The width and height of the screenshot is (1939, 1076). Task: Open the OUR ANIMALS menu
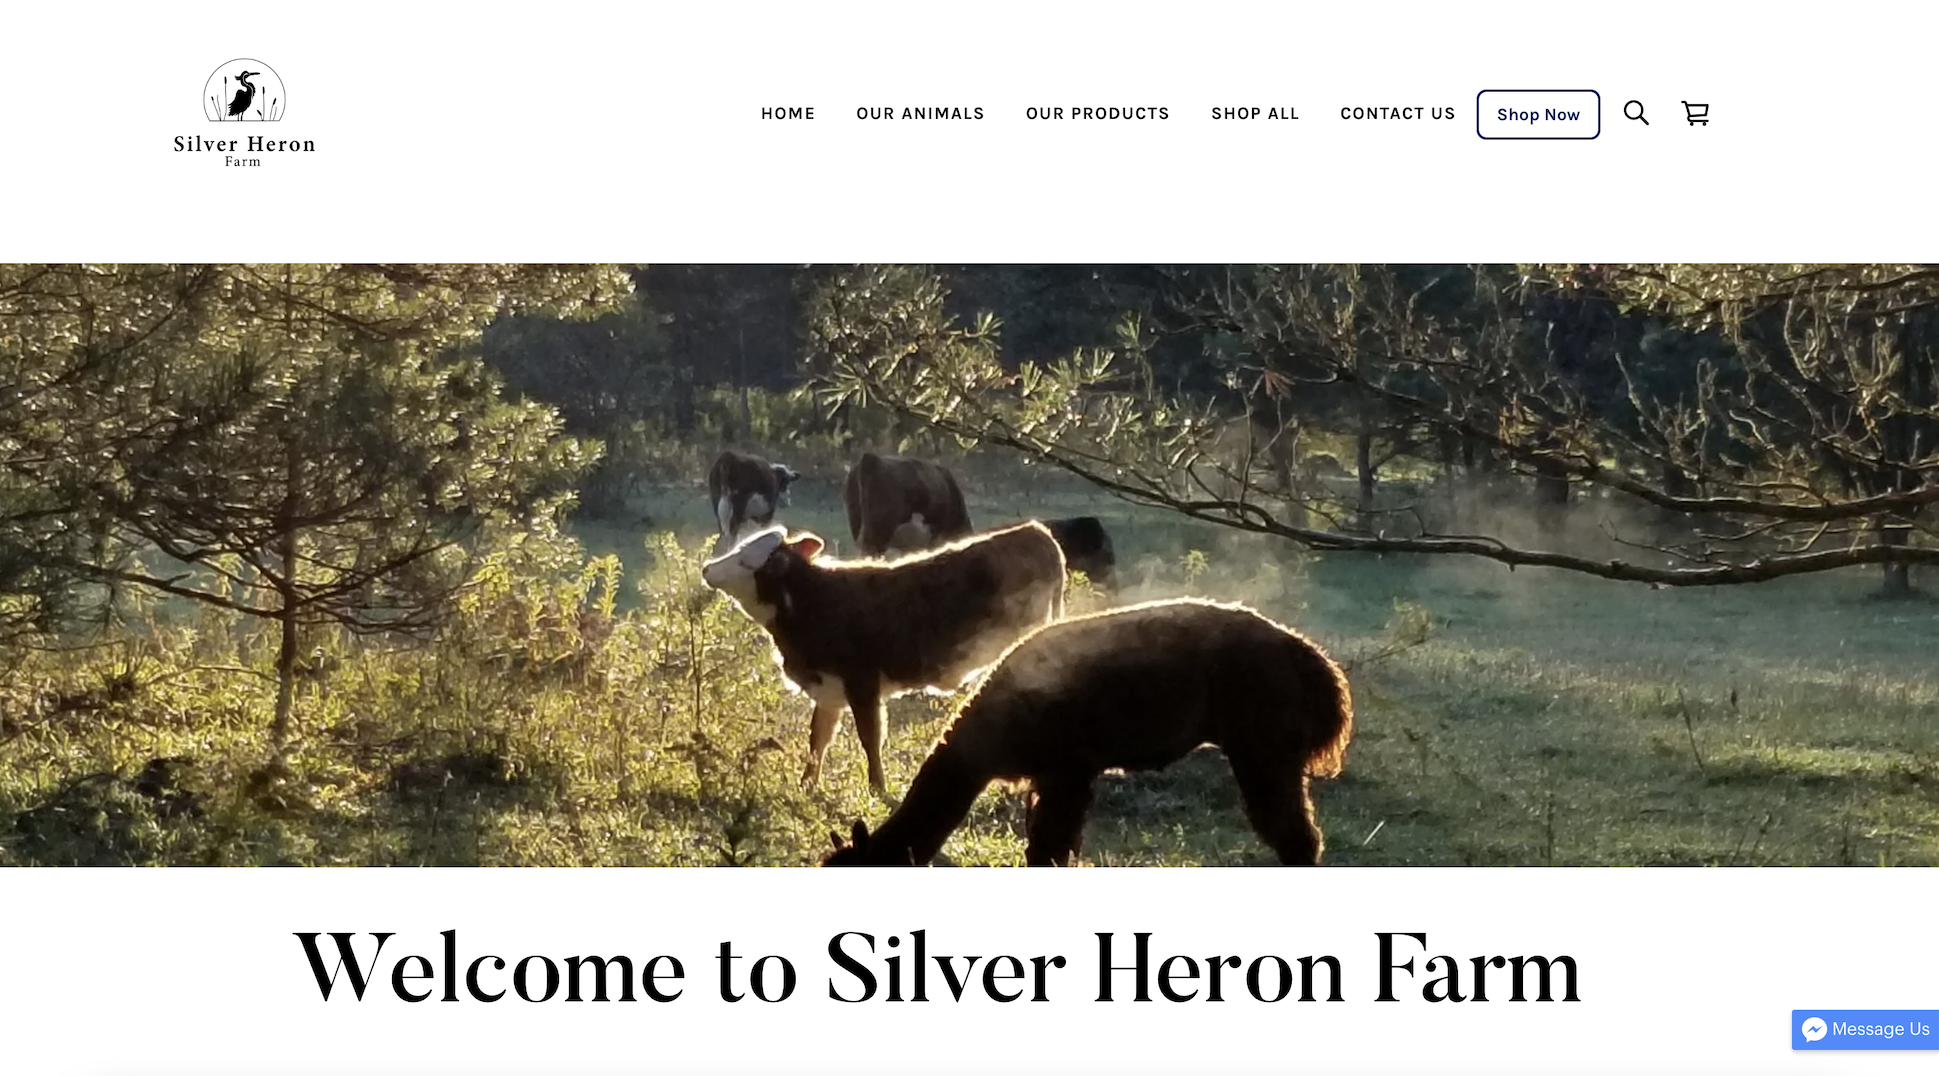pyautogui.click(x=920, y=114)
